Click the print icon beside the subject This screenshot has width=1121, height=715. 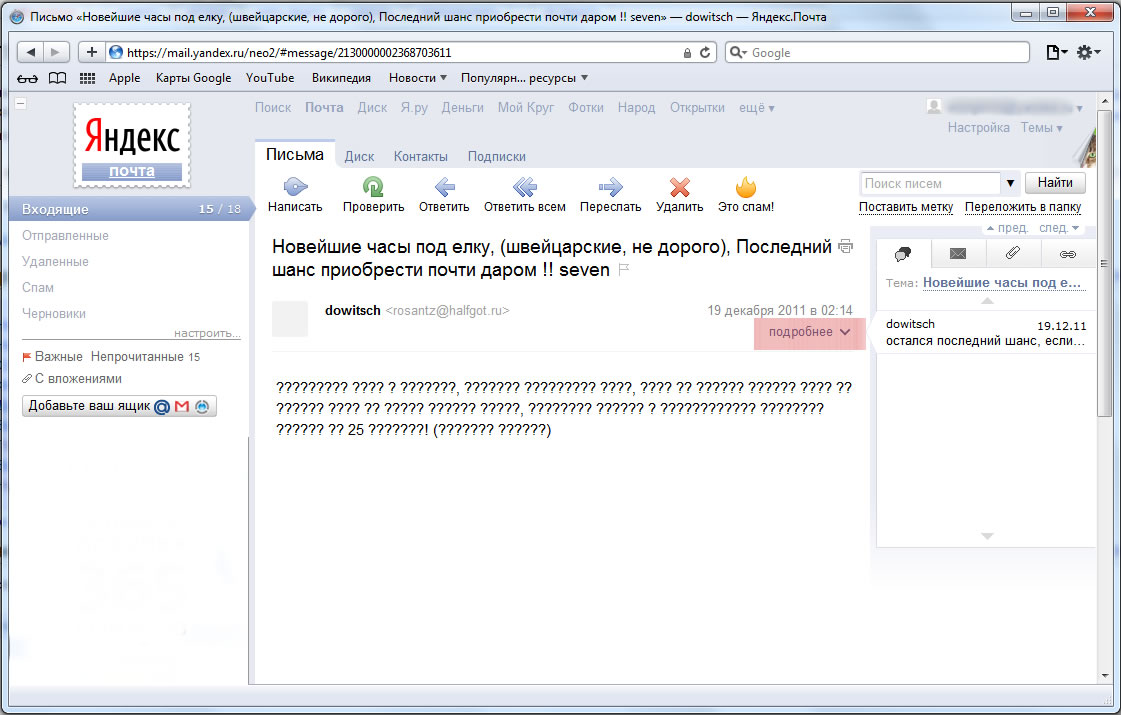[x=846, y=246]
